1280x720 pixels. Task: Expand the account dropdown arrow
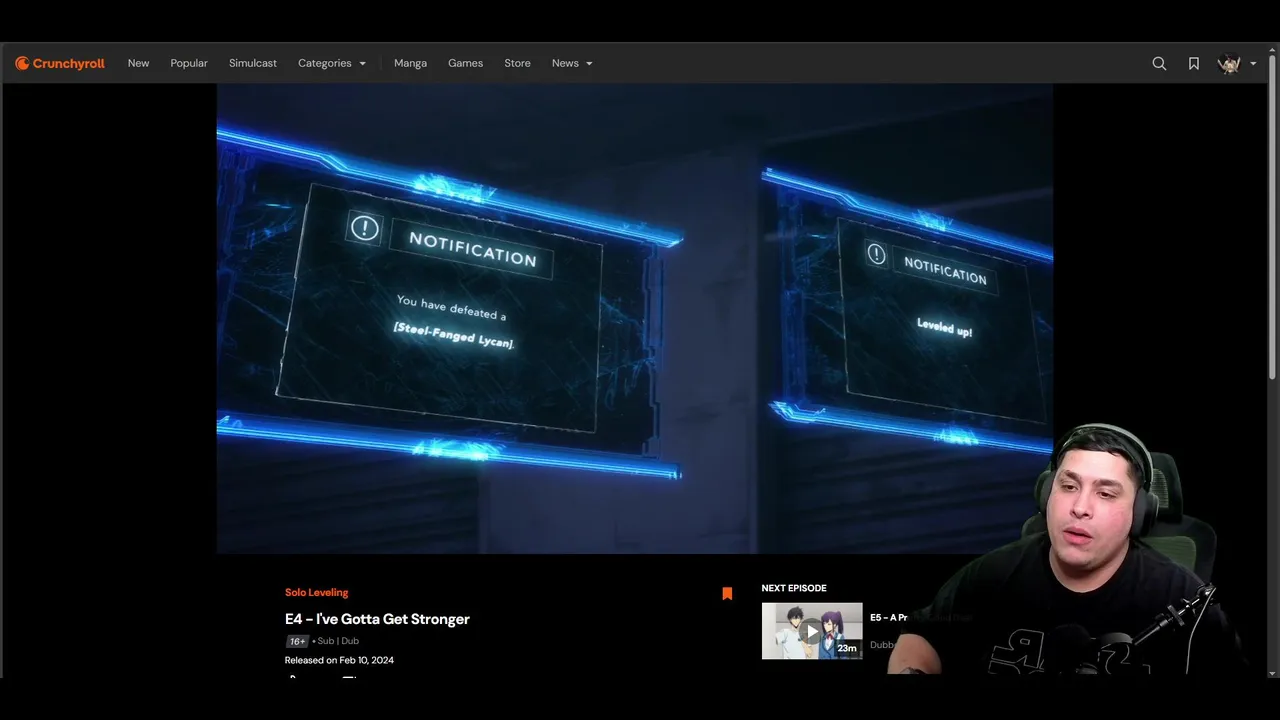(1253, 64)
